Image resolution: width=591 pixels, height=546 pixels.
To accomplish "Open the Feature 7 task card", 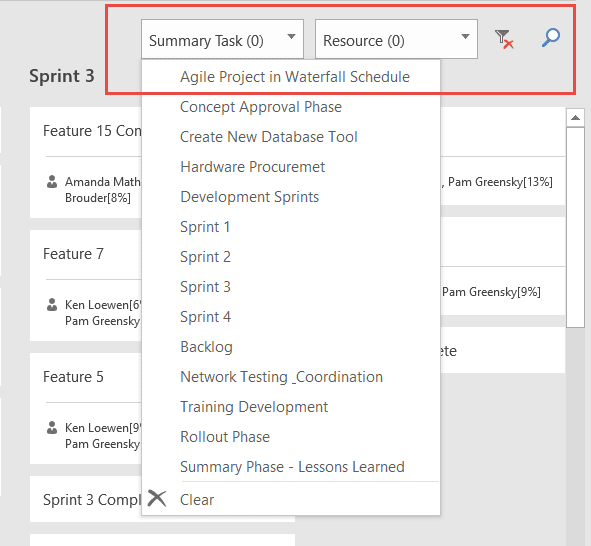I will [x=86, y=286].
